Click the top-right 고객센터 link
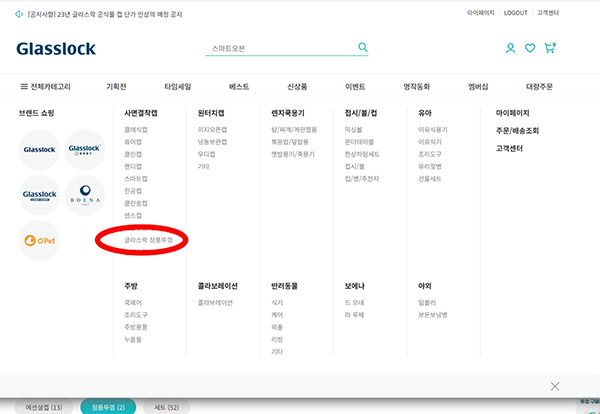Viewport: 600px width, 414px height. [x=548, y=13]
